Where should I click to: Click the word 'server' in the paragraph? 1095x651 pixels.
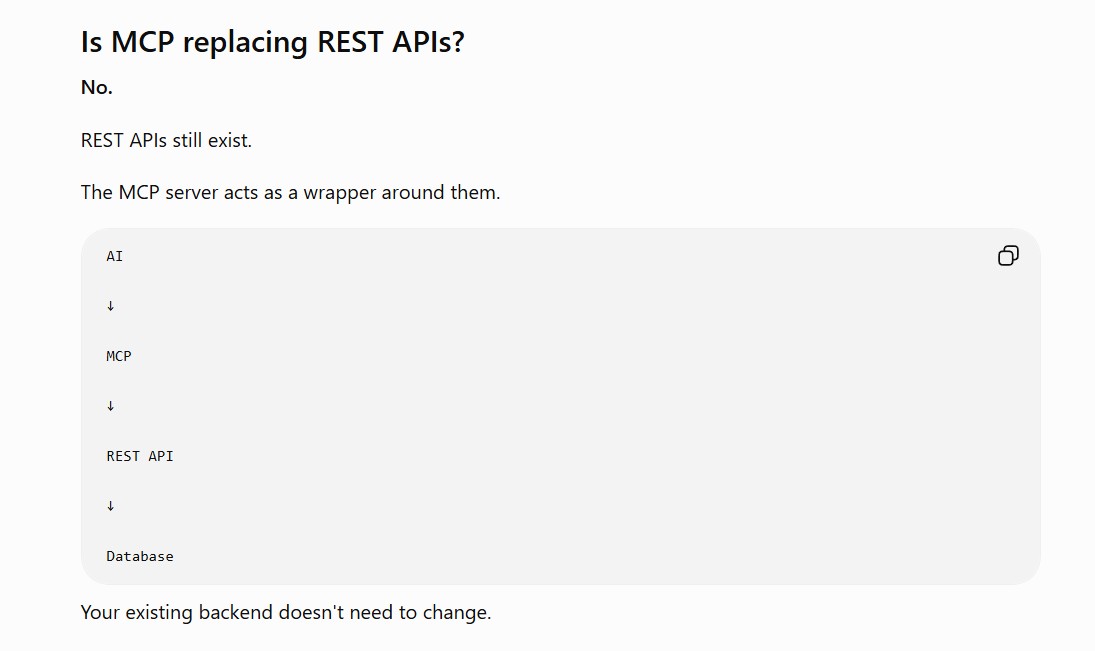tap(191, 193)
